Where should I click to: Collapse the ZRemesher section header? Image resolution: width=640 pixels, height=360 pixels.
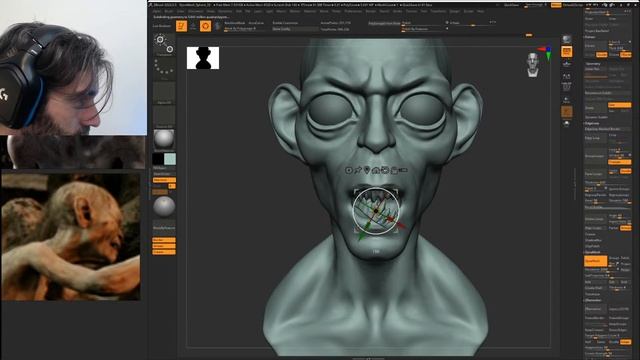(593, 300)
